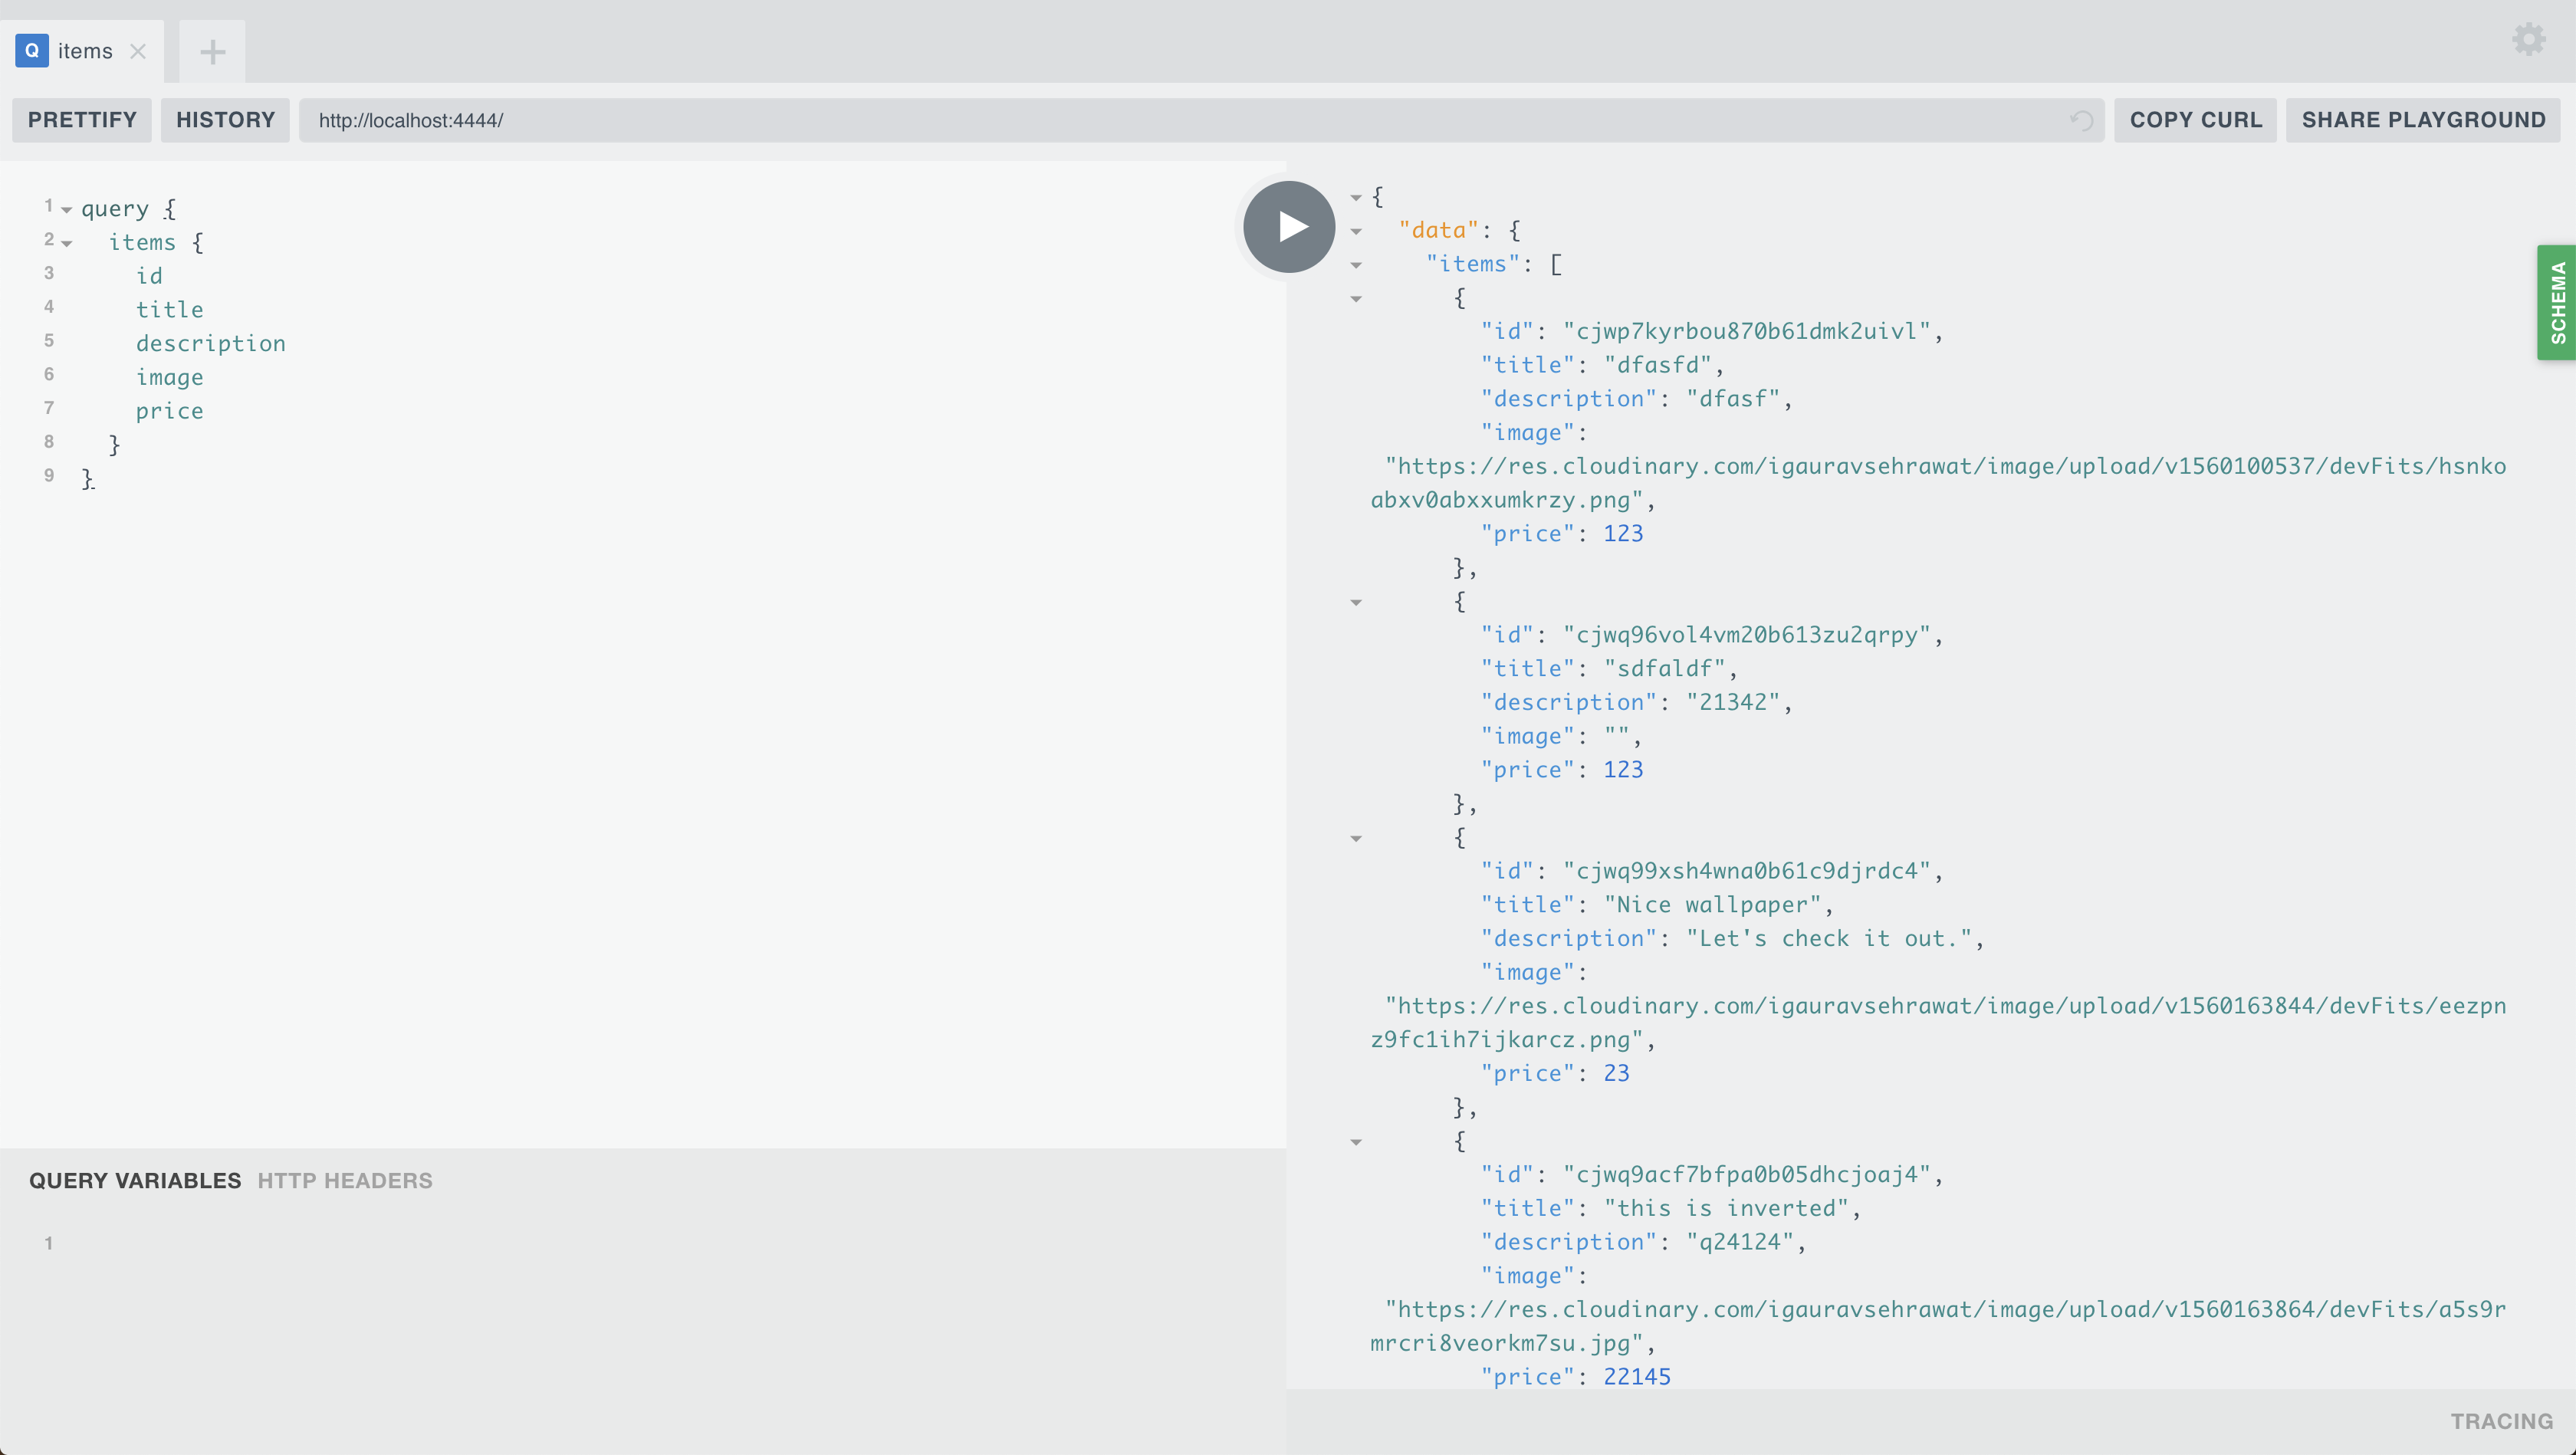The width and height of the screenshot is (2576, 1455).
Task: Collapse the "Nice wallpaper" item object
Action: [1356, 839]
